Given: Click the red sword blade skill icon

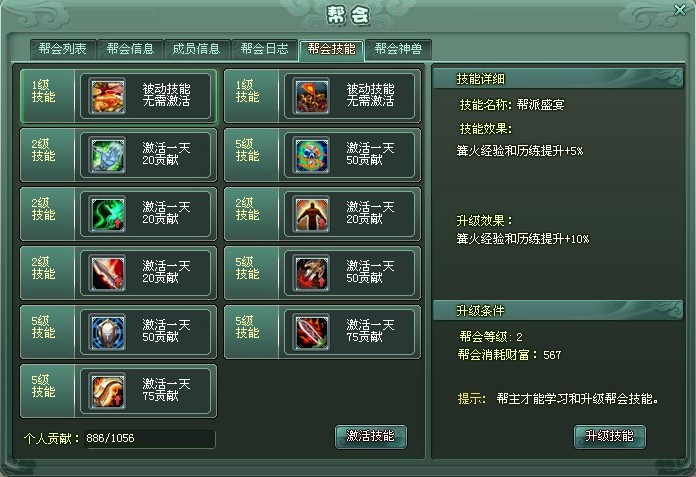Looking at the screenshot, I should tap(107, 273).
